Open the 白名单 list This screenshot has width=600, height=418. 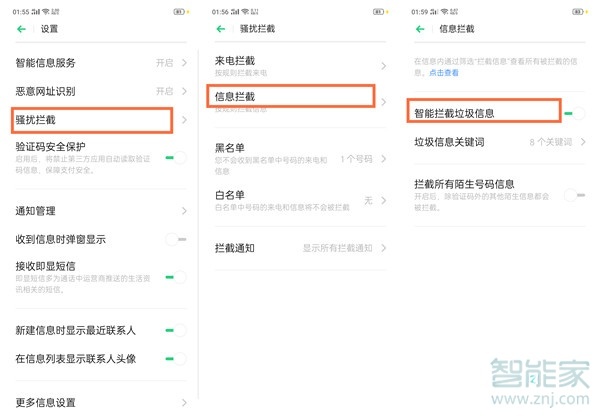click(300, 200)
